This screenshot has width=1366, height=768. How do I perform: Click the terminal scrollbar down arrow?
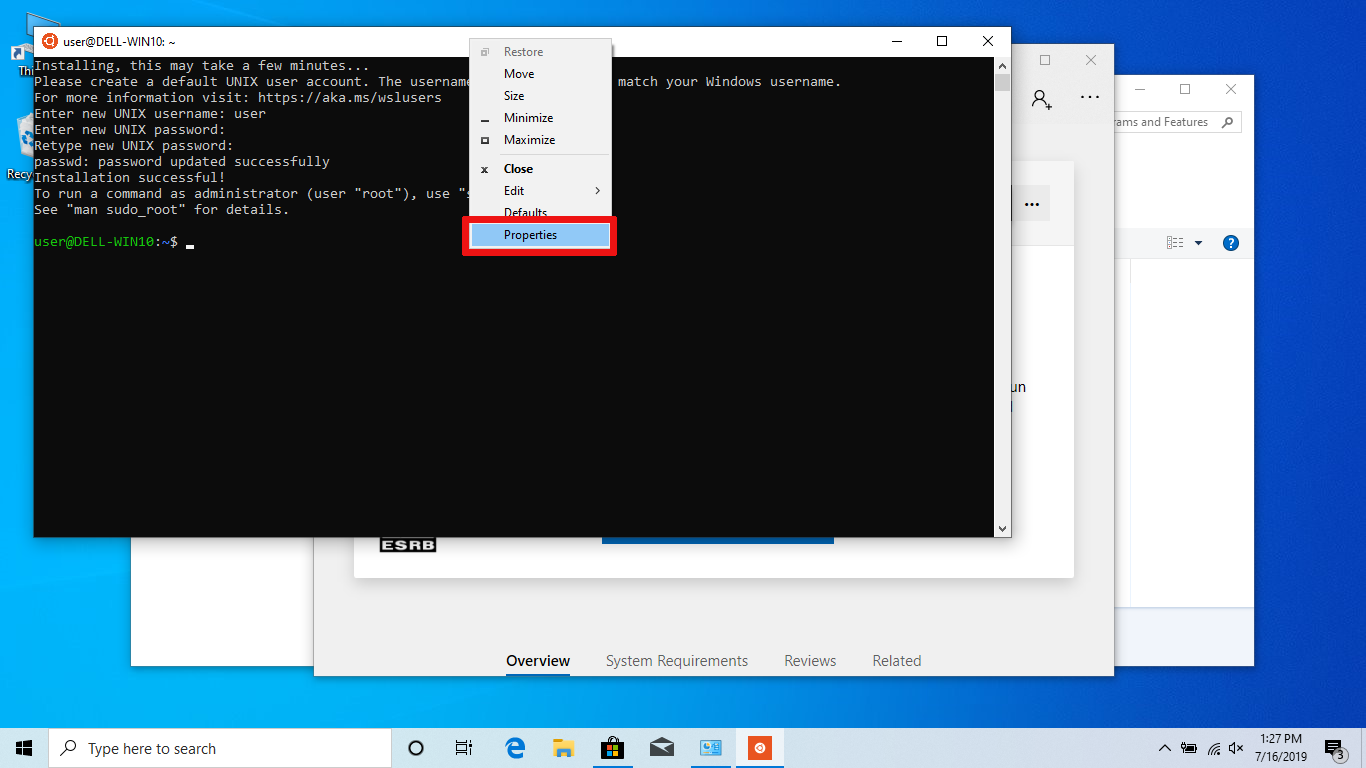(1002, 528)
